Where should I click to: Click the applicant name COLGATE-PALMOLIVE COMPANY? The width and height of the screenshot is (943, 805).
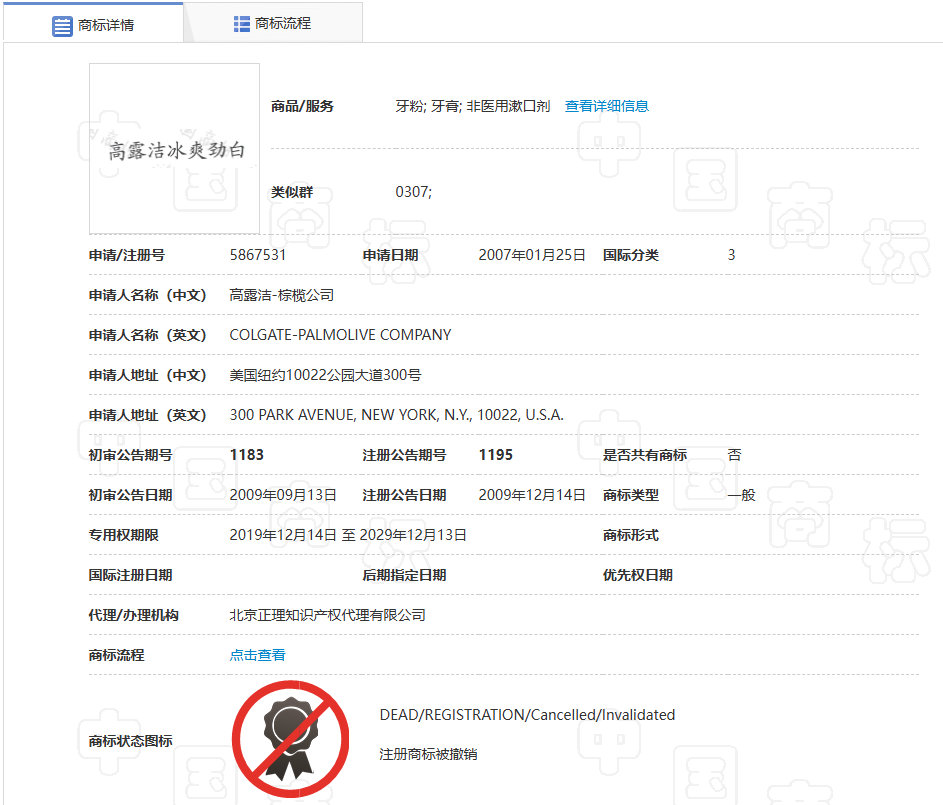pyautogui.click(x=340, y=335)
